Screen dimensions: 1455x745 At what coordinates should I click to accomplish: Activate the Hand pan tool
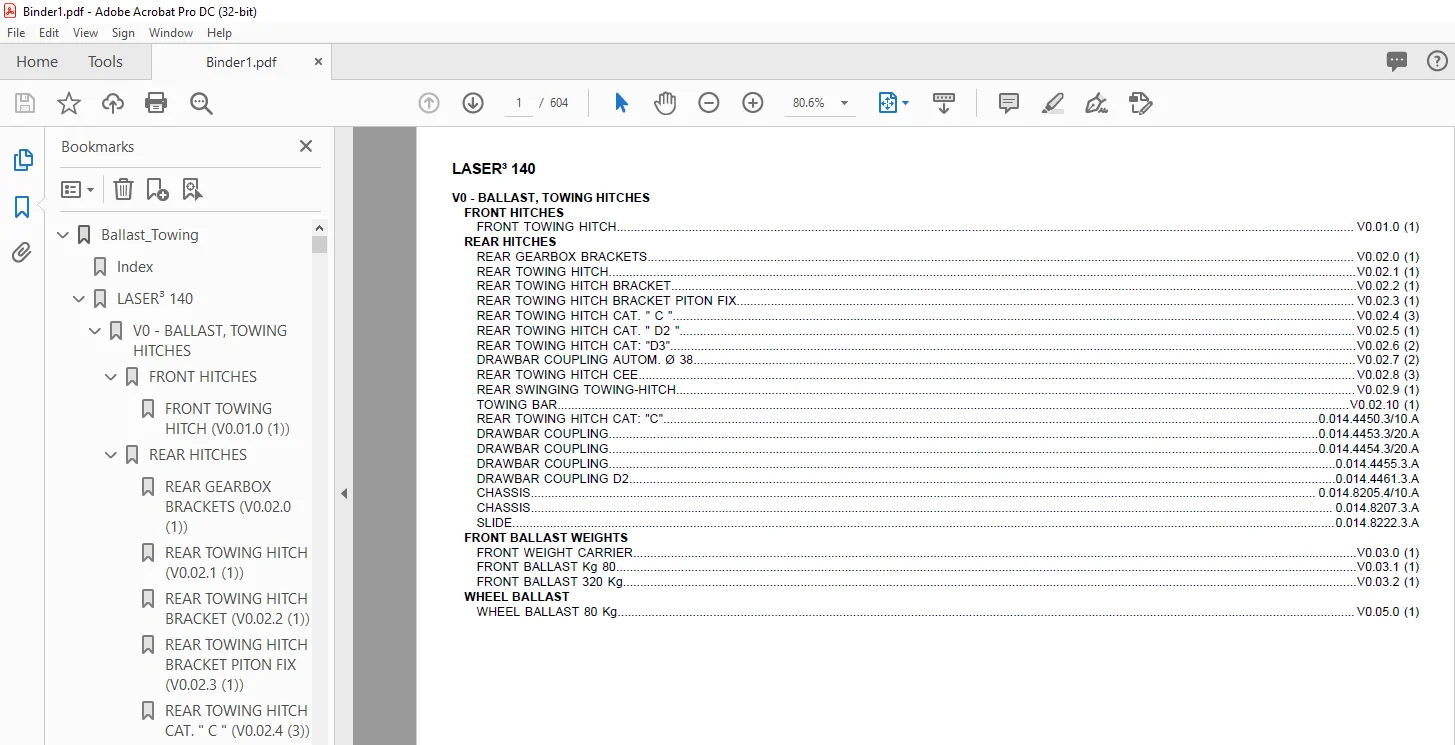click(665, 103)
